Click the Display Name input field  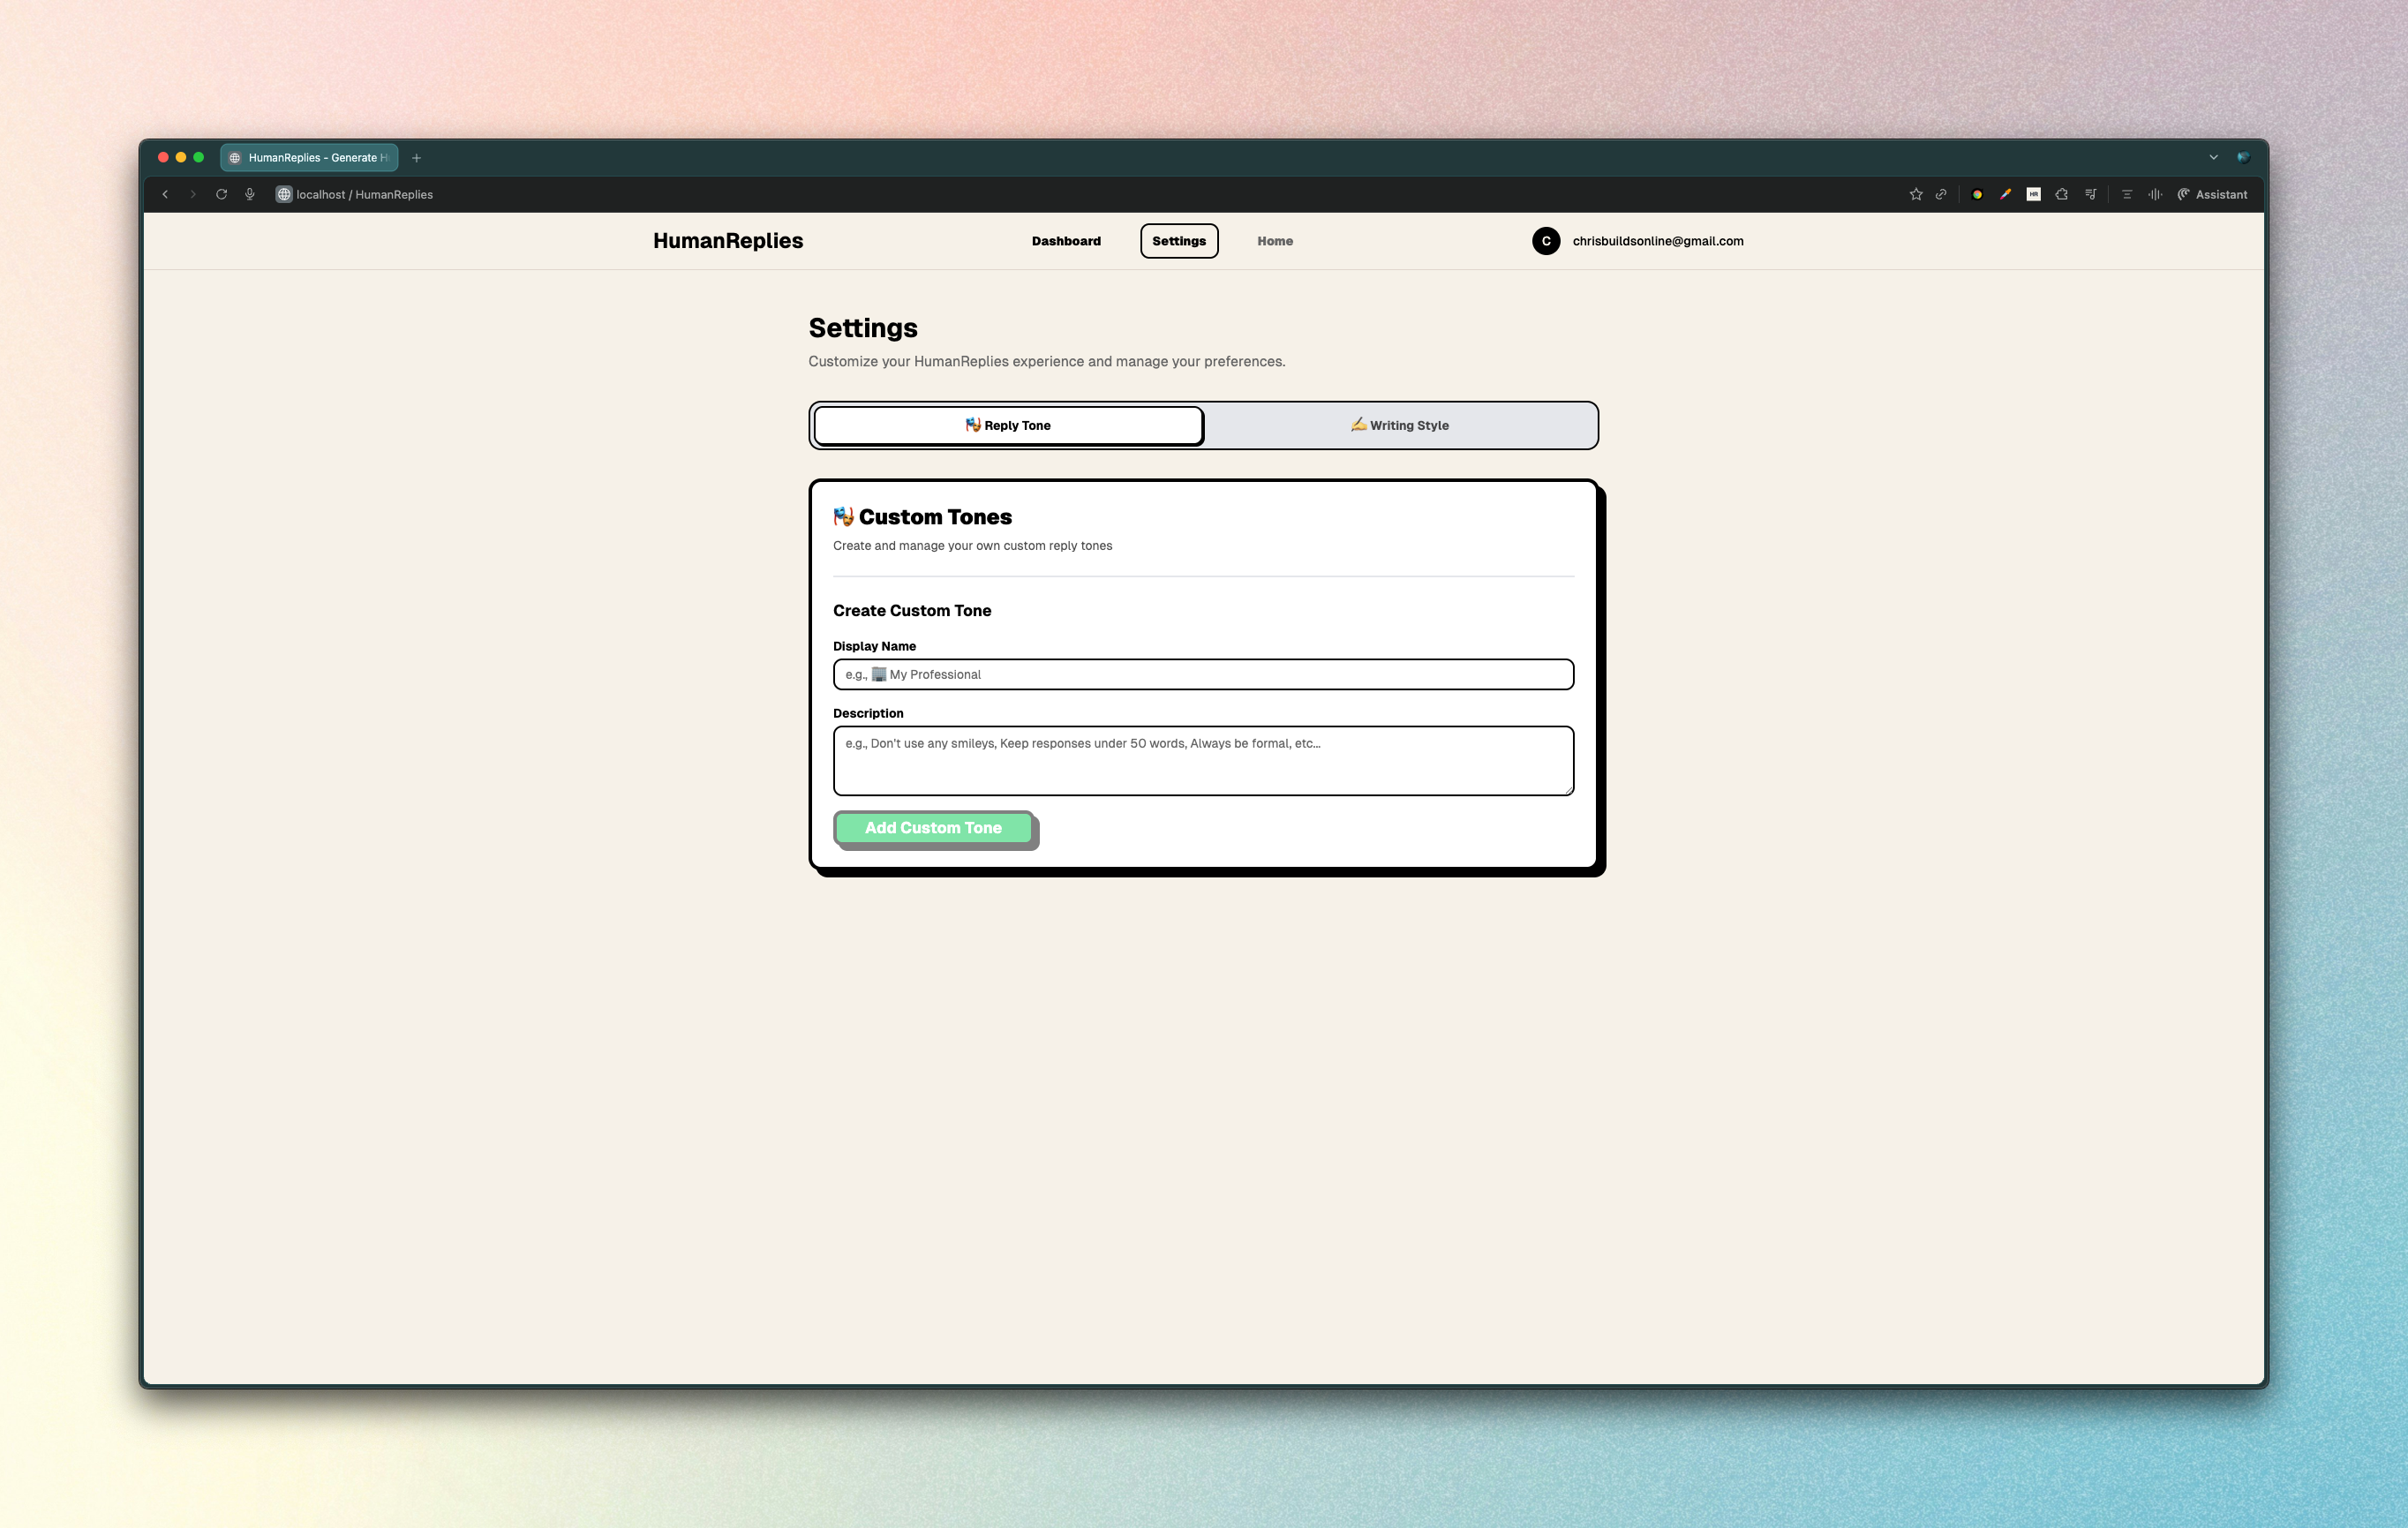[x=1203, y=675]
